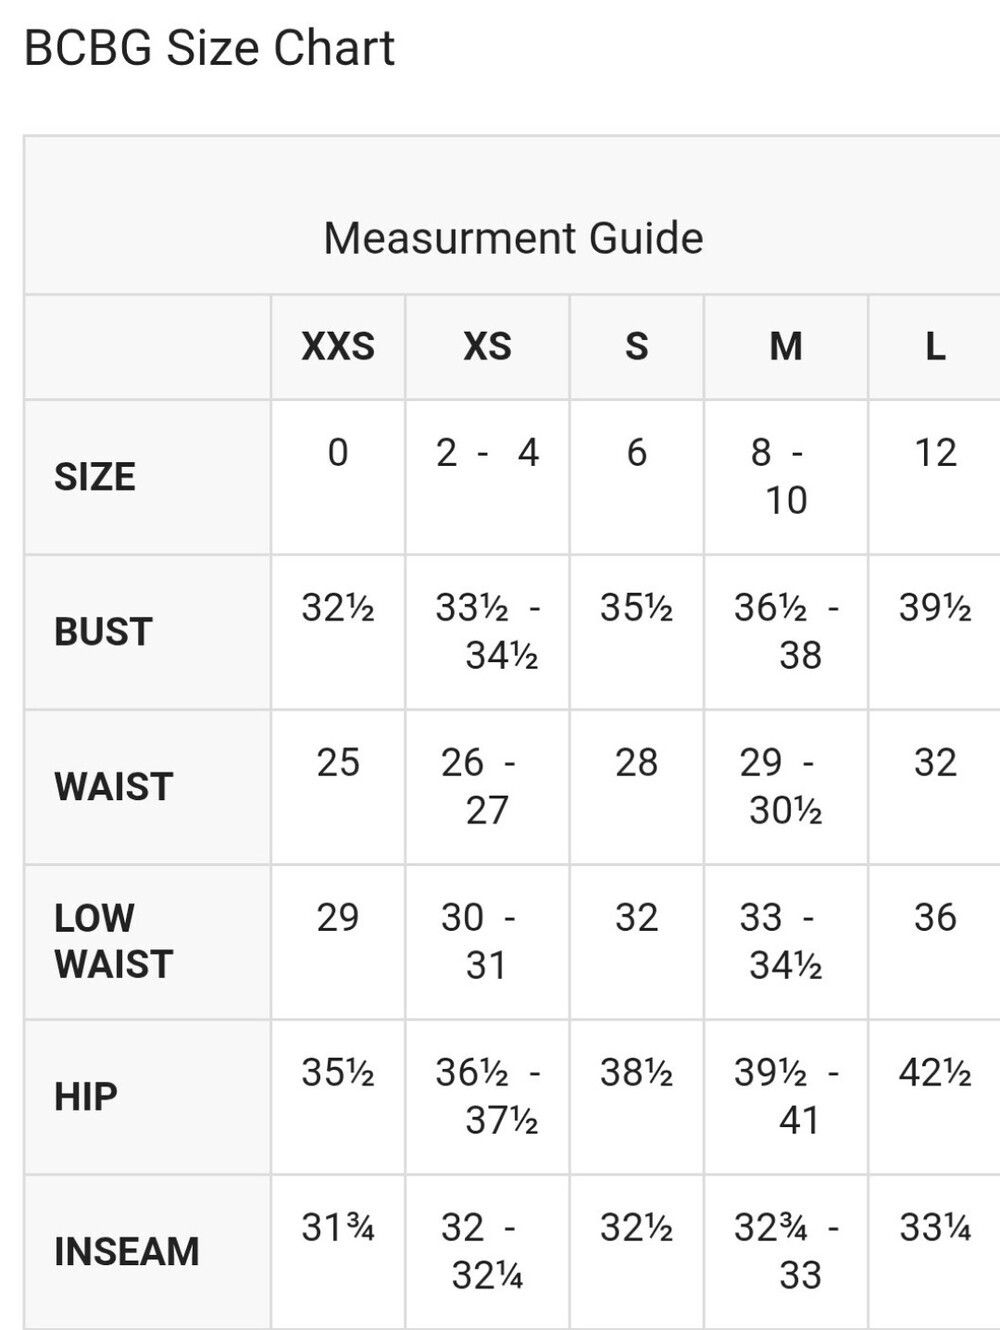Select the L low waist value 36
This screenshot has width=1000, height=1330.
pos(935,918)
